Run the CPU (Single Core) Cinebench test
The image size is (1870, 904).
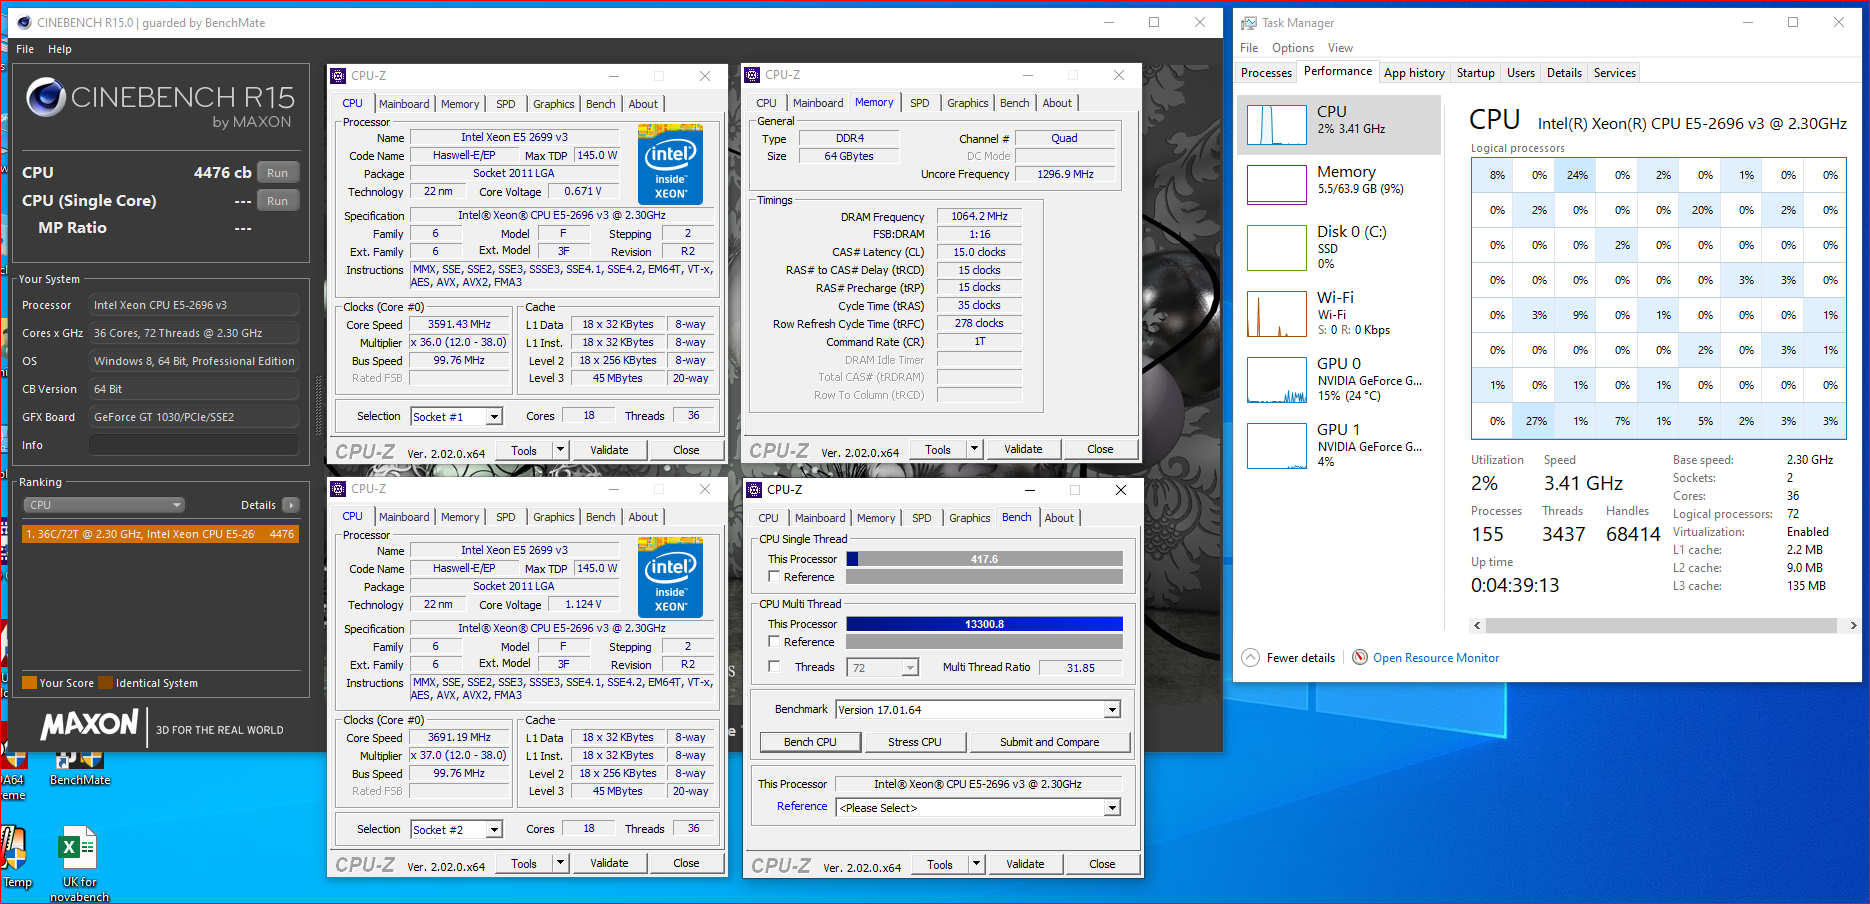point(277,201)
